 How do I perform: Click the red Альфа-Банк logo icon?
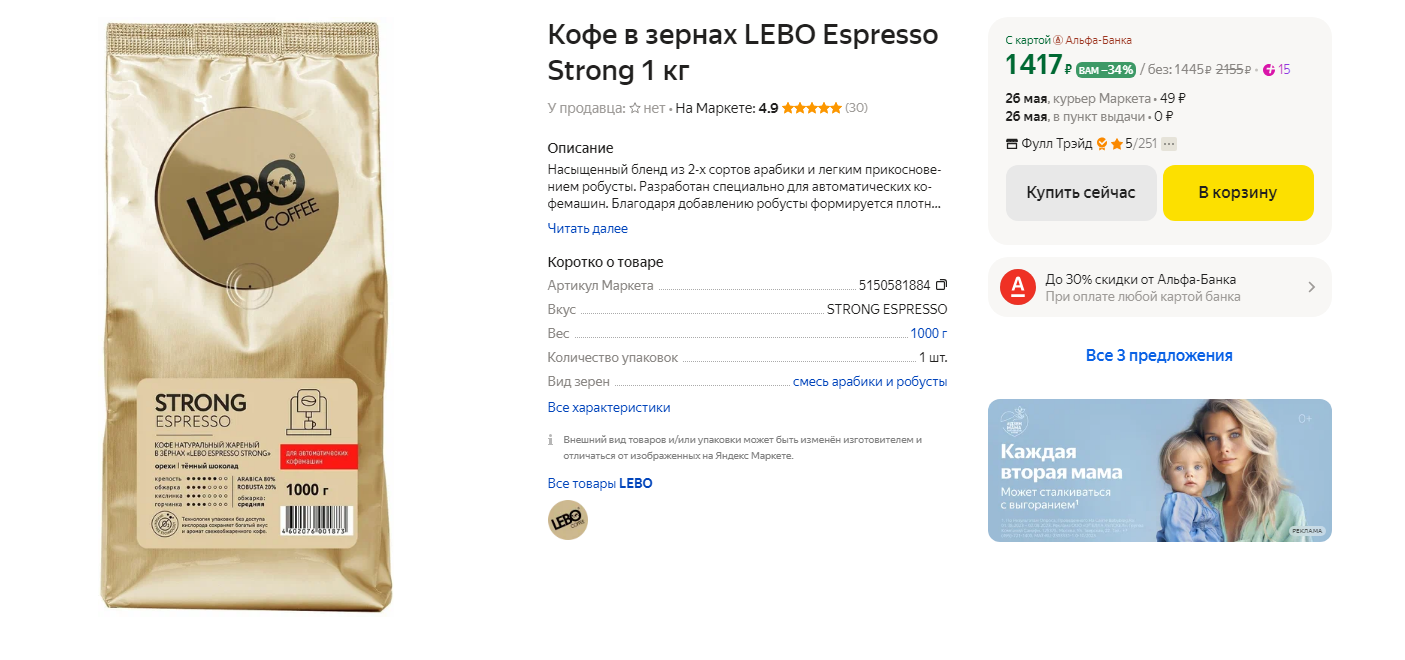point(1017,287)
